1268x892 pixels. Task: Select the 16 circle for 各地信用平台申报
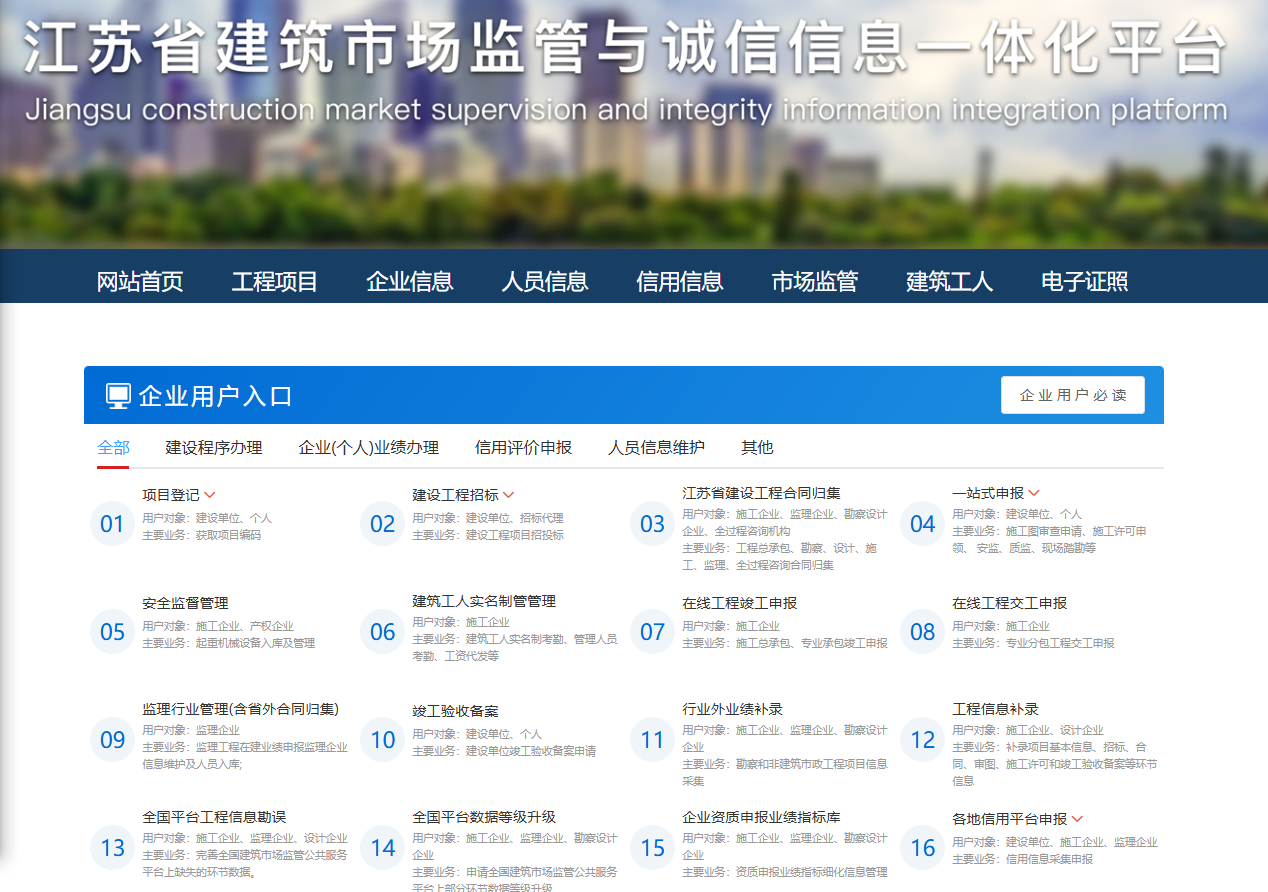coord(922,848)
